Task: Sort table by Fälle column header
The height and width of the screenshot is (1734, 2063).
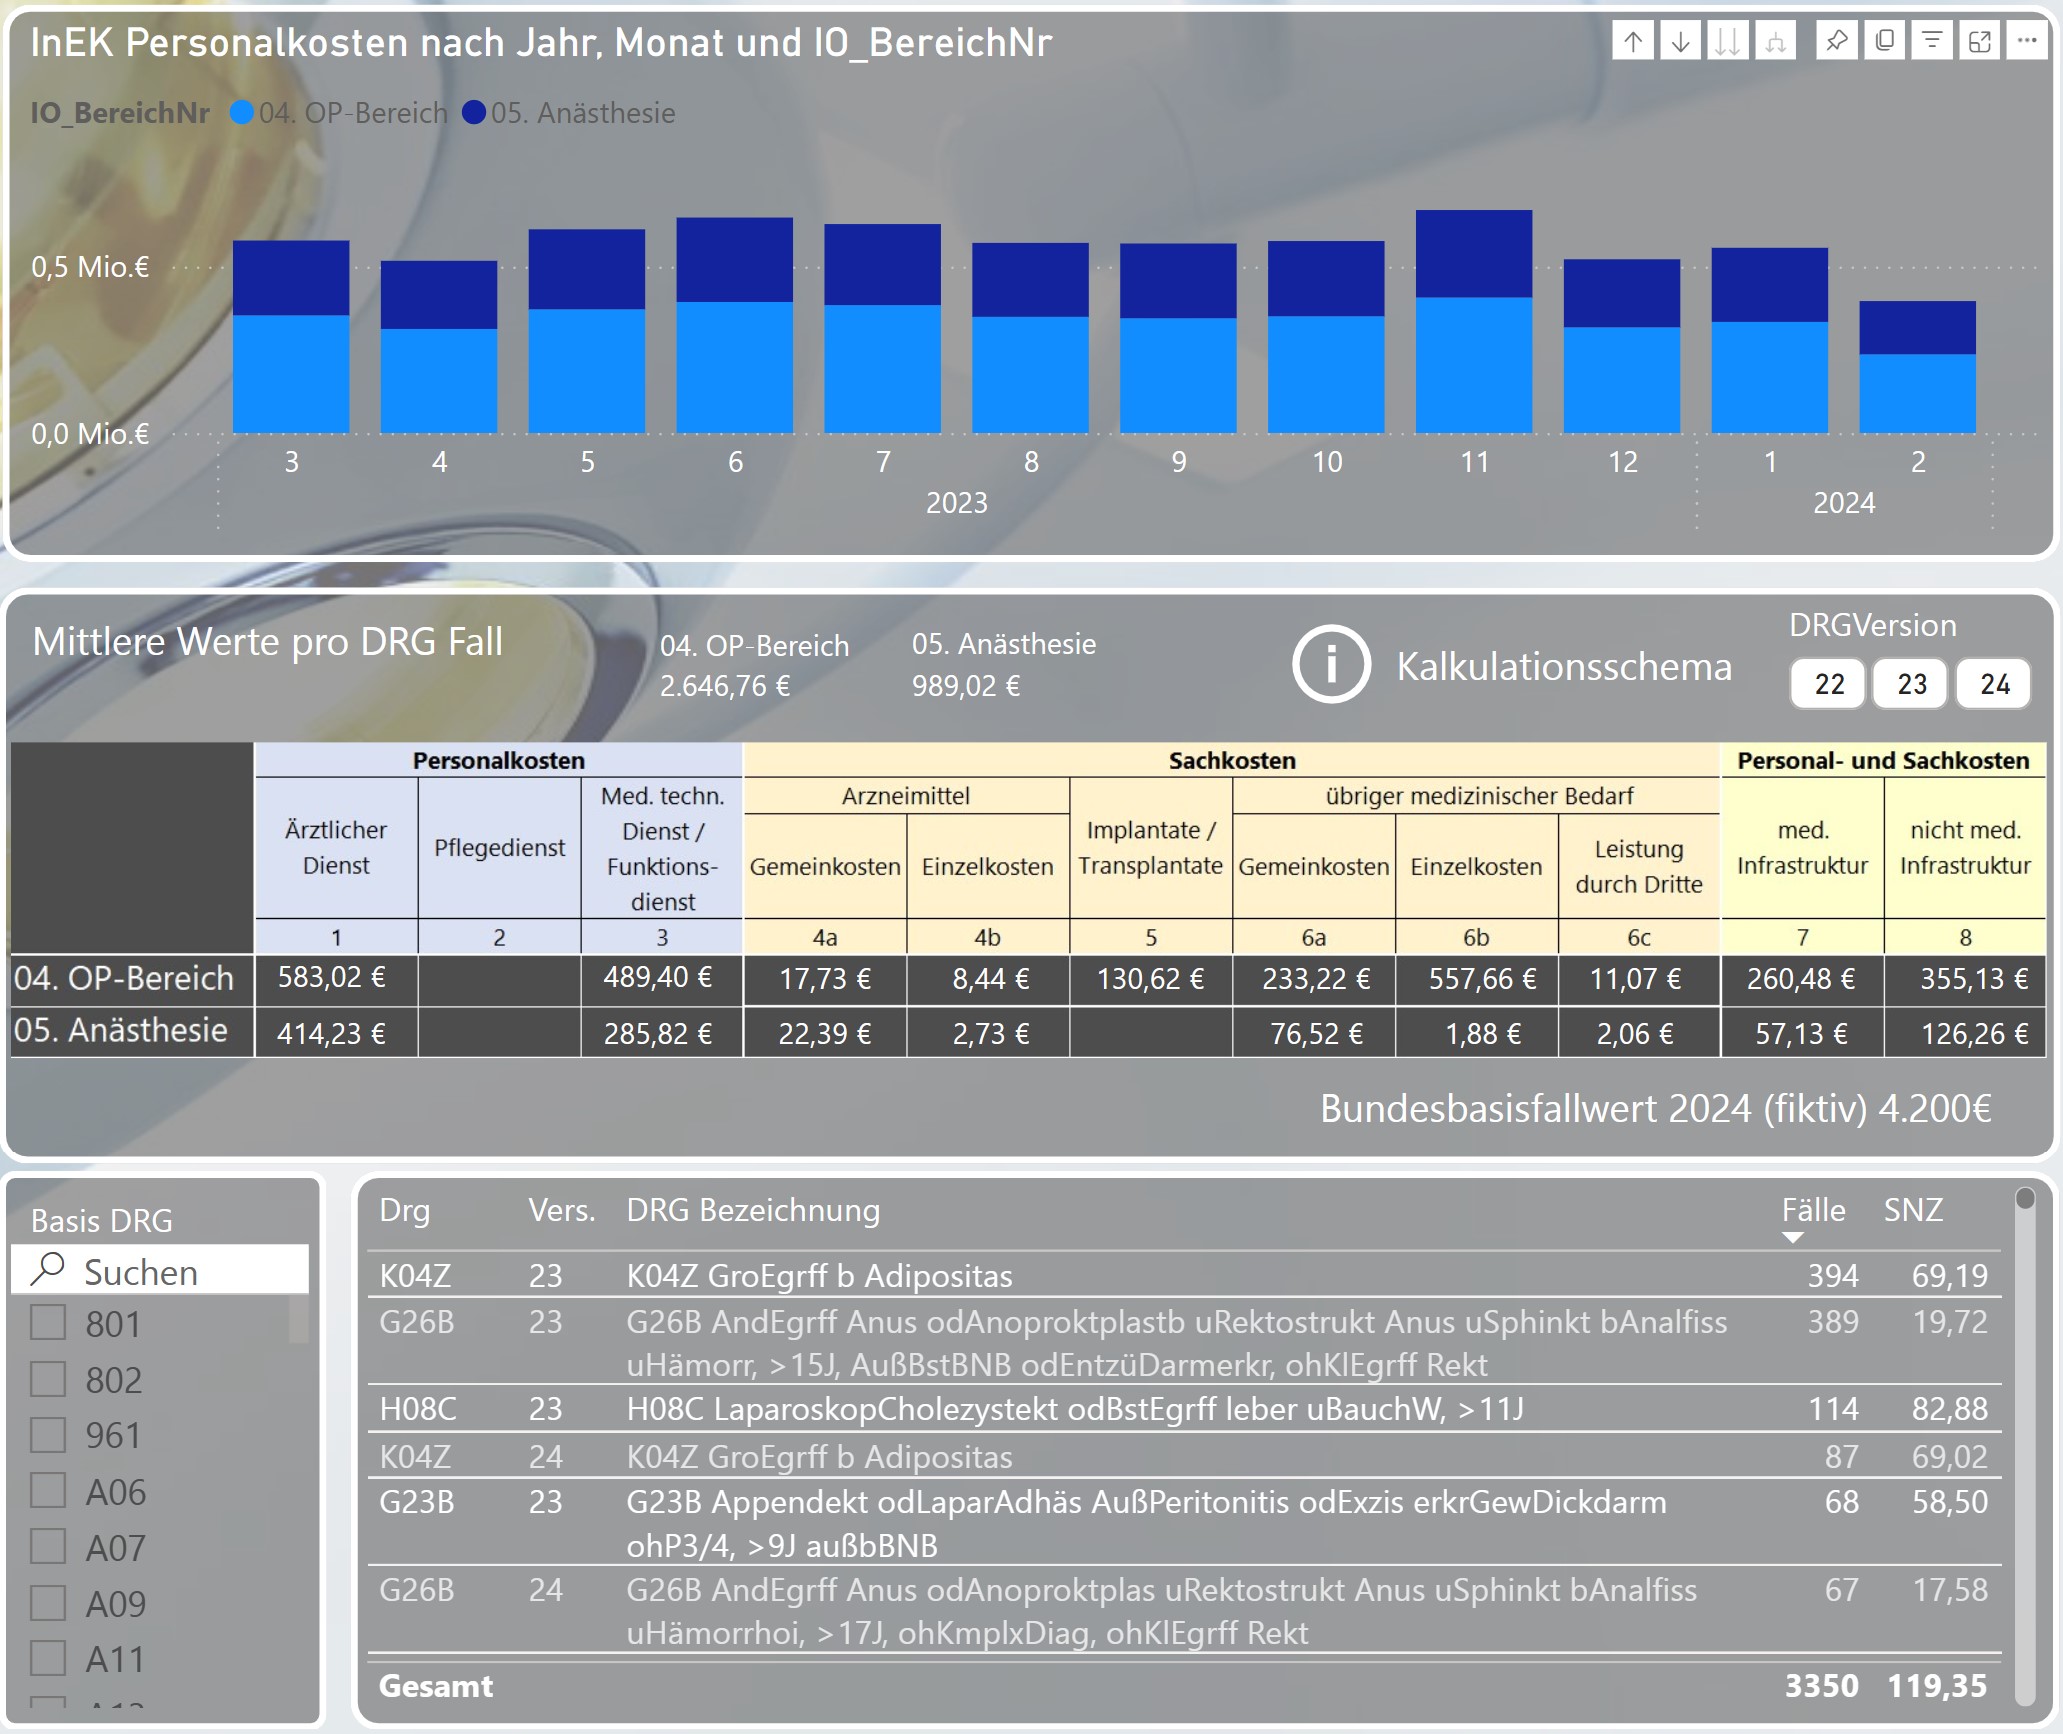Action: coord(1812,1210)
